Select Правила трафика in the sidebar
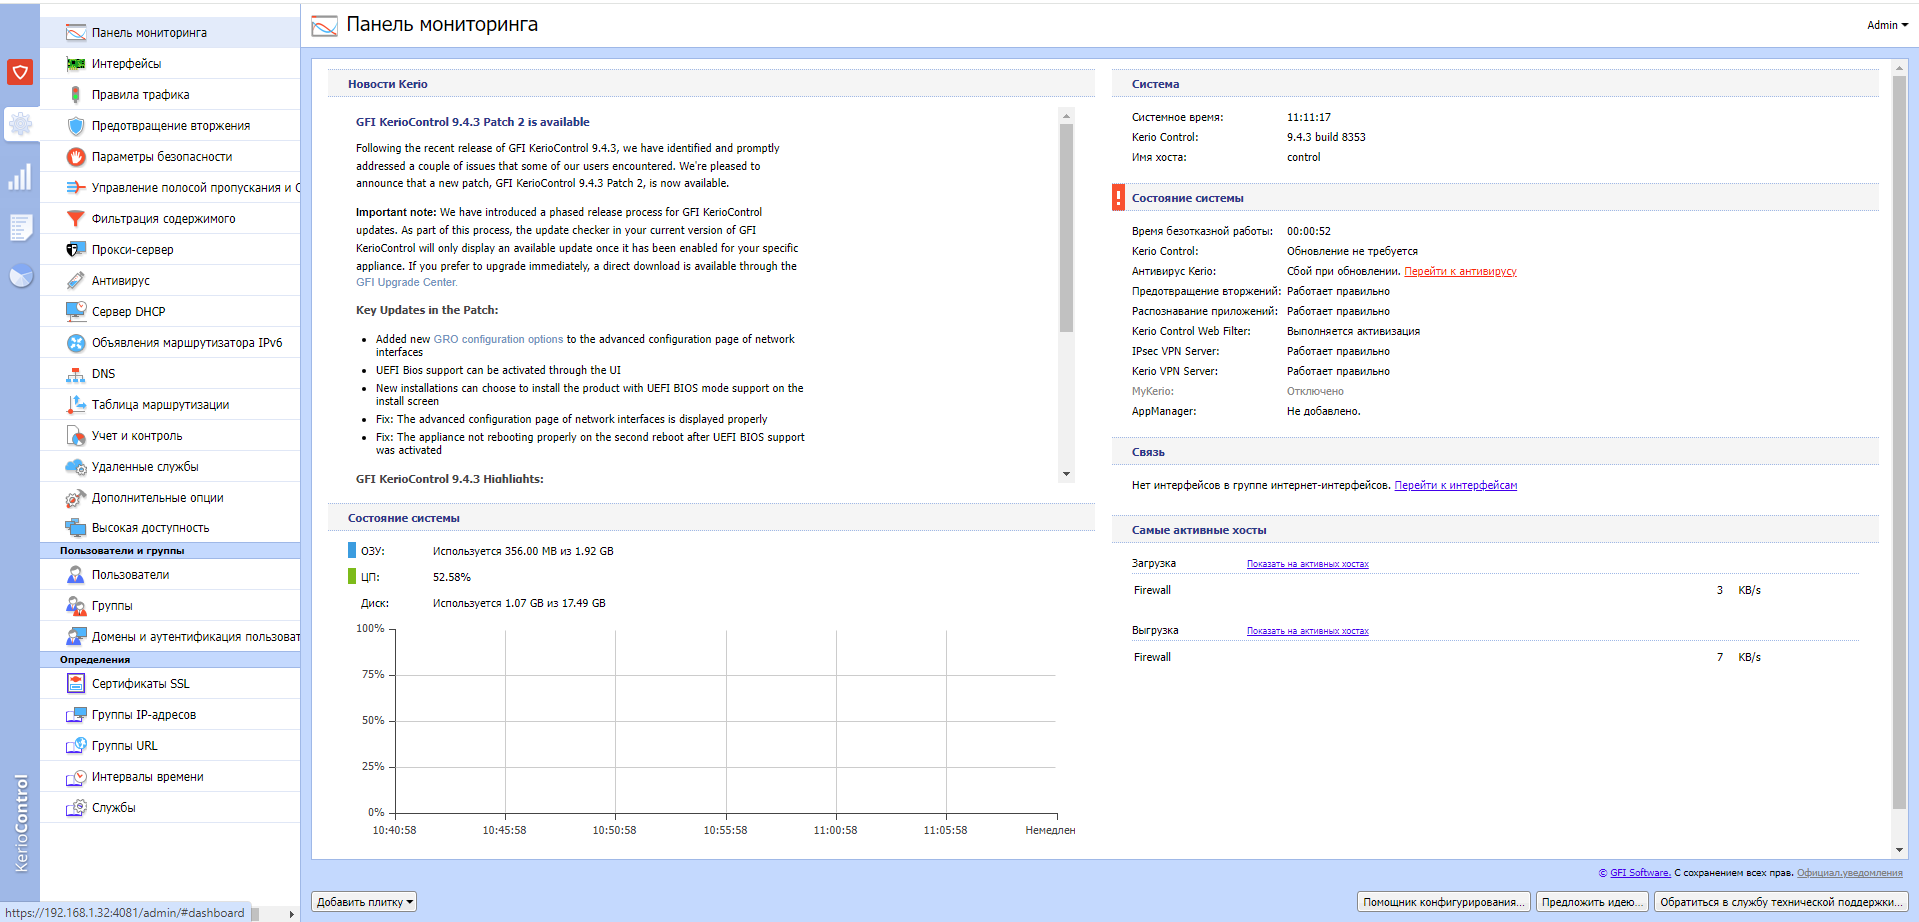 (140, 95)
